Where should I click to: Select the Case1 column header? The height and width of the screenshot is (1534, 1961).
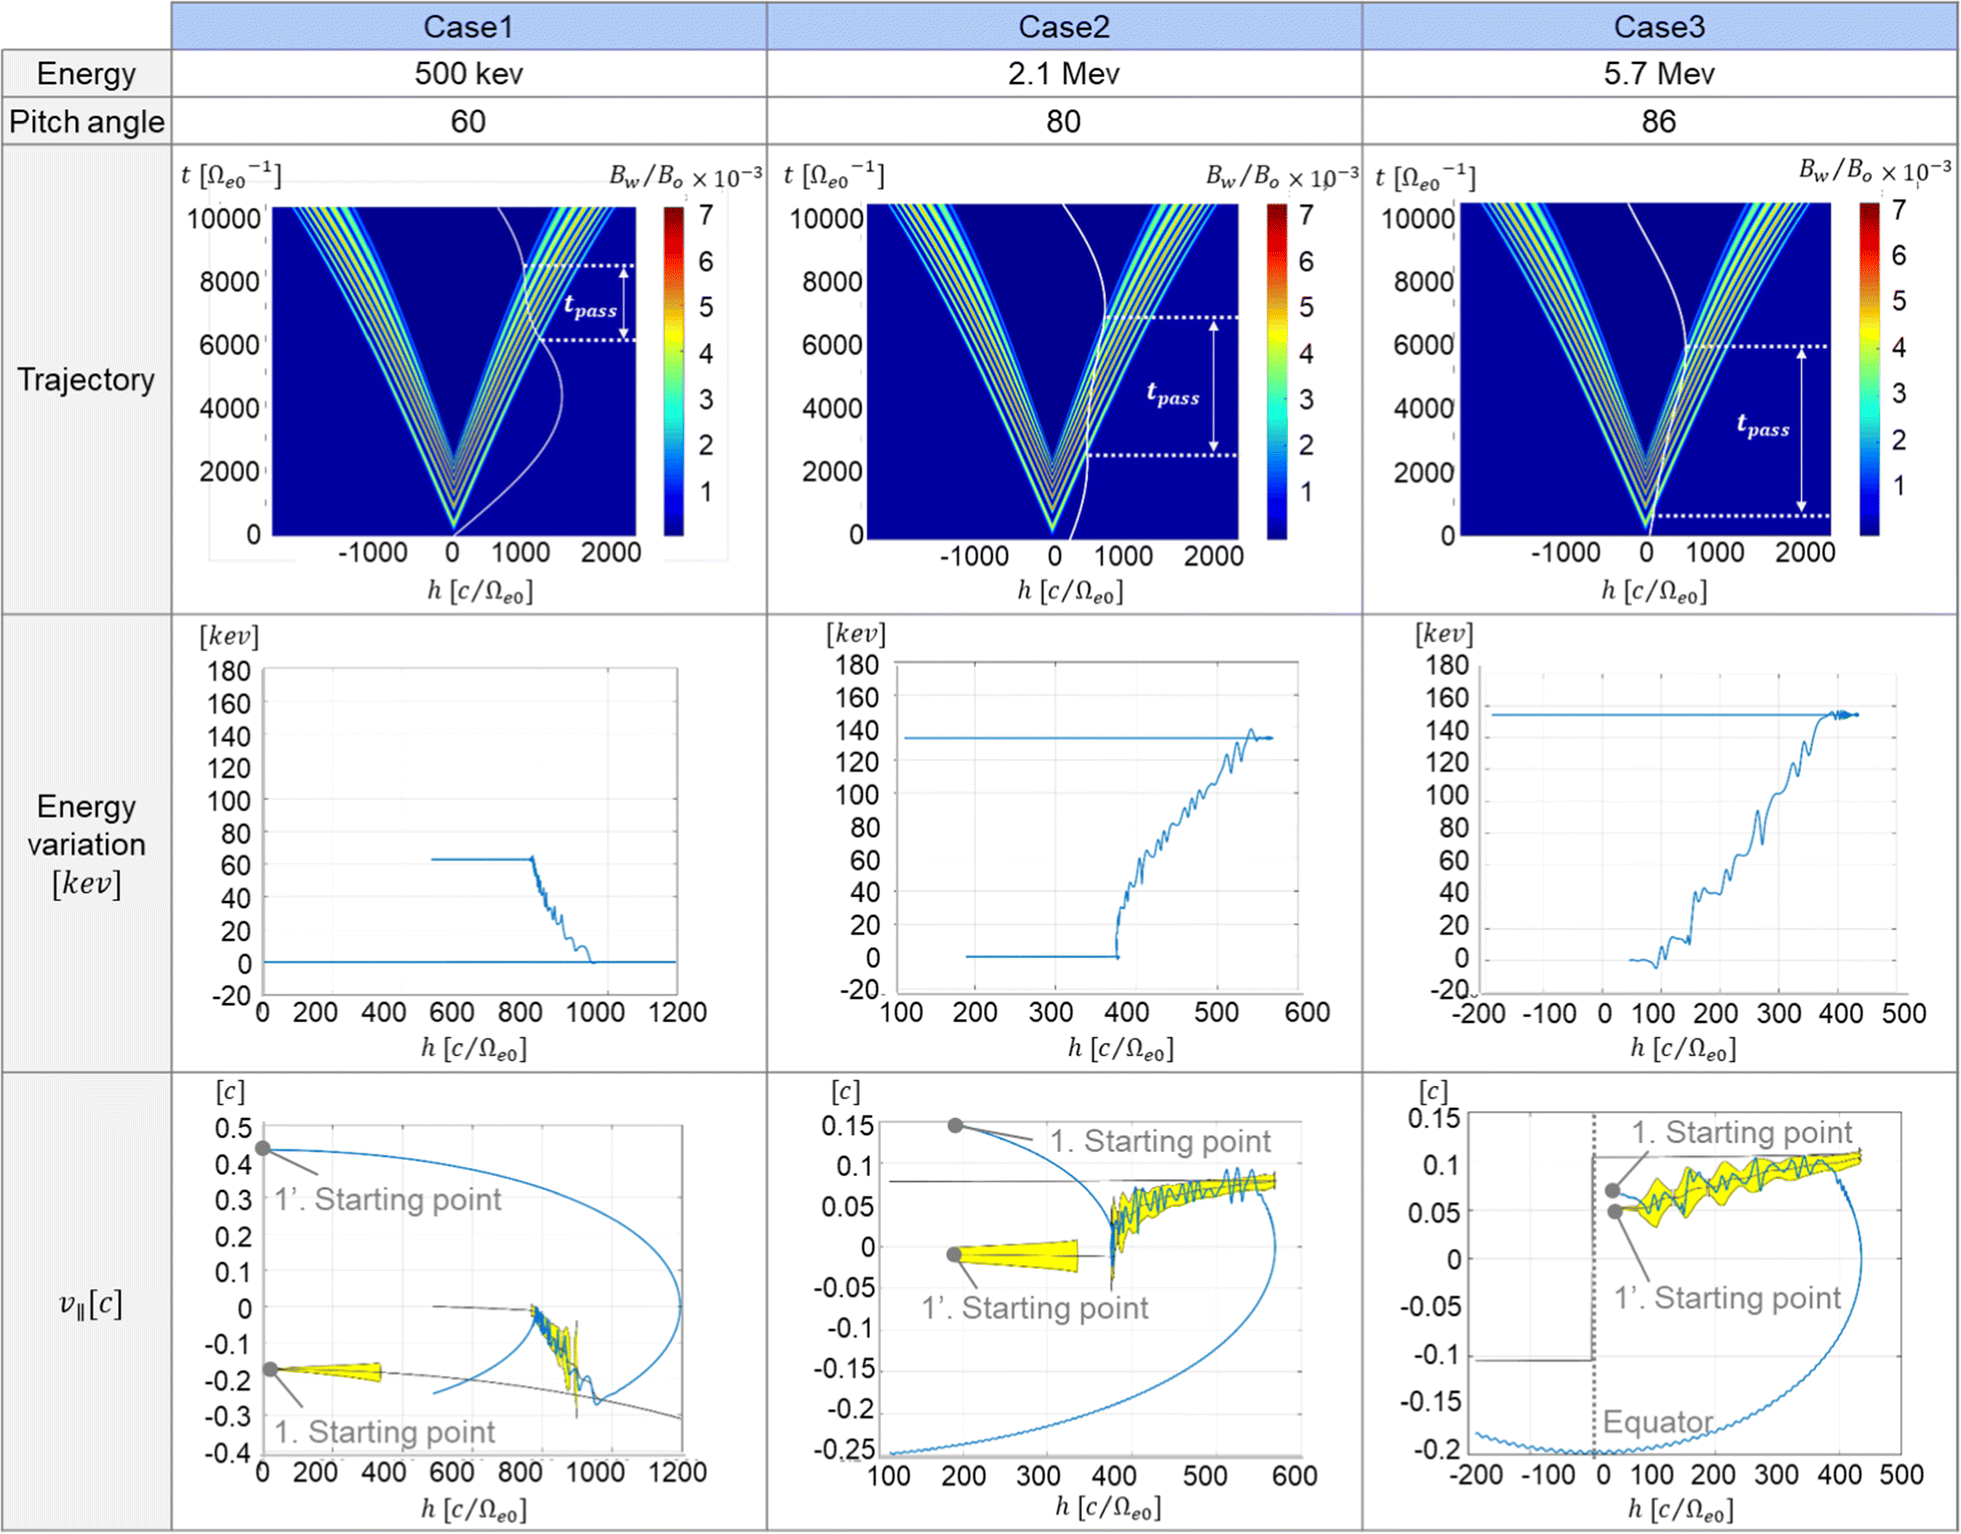(468, 26)
